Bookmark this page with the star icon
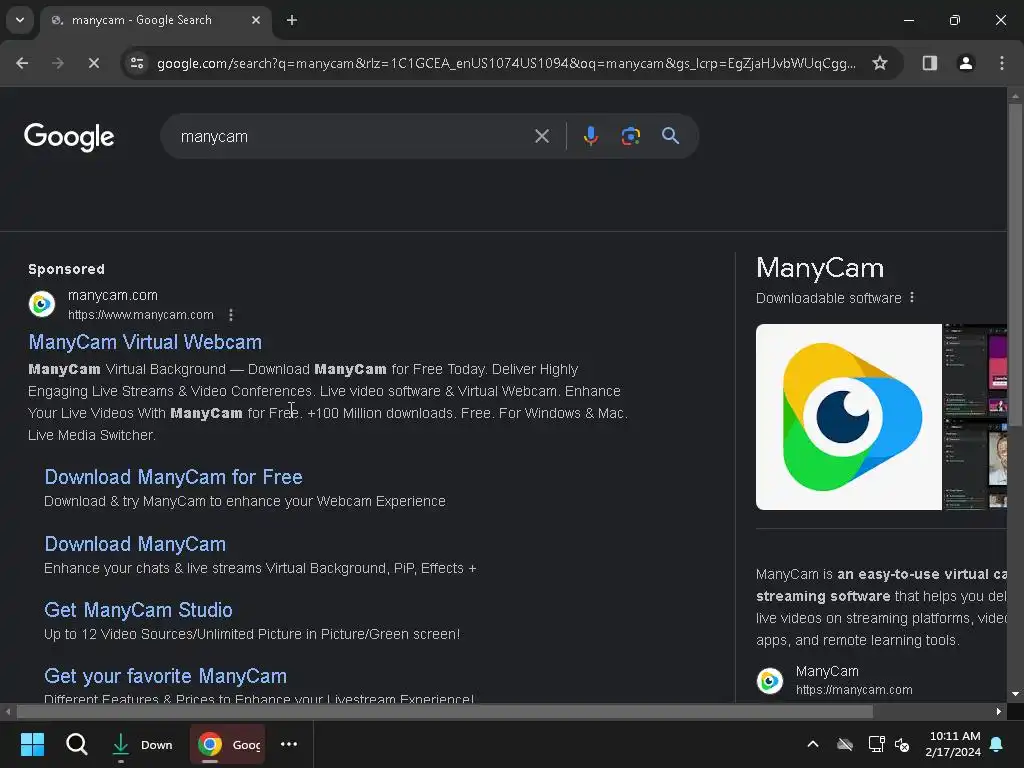Image resolution: width=1024 pixels, height=768 pixels. point(880,63)
